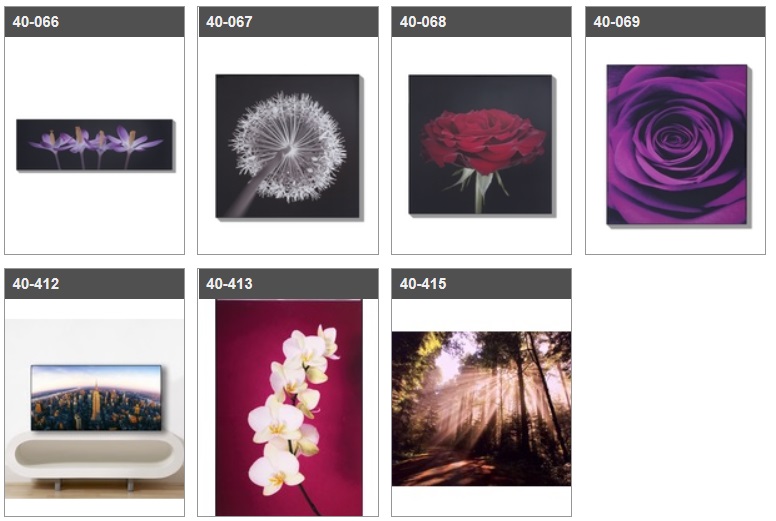Click the 40-069 product header
Viewport: 776px width, 521px height.
pos(675,22)
